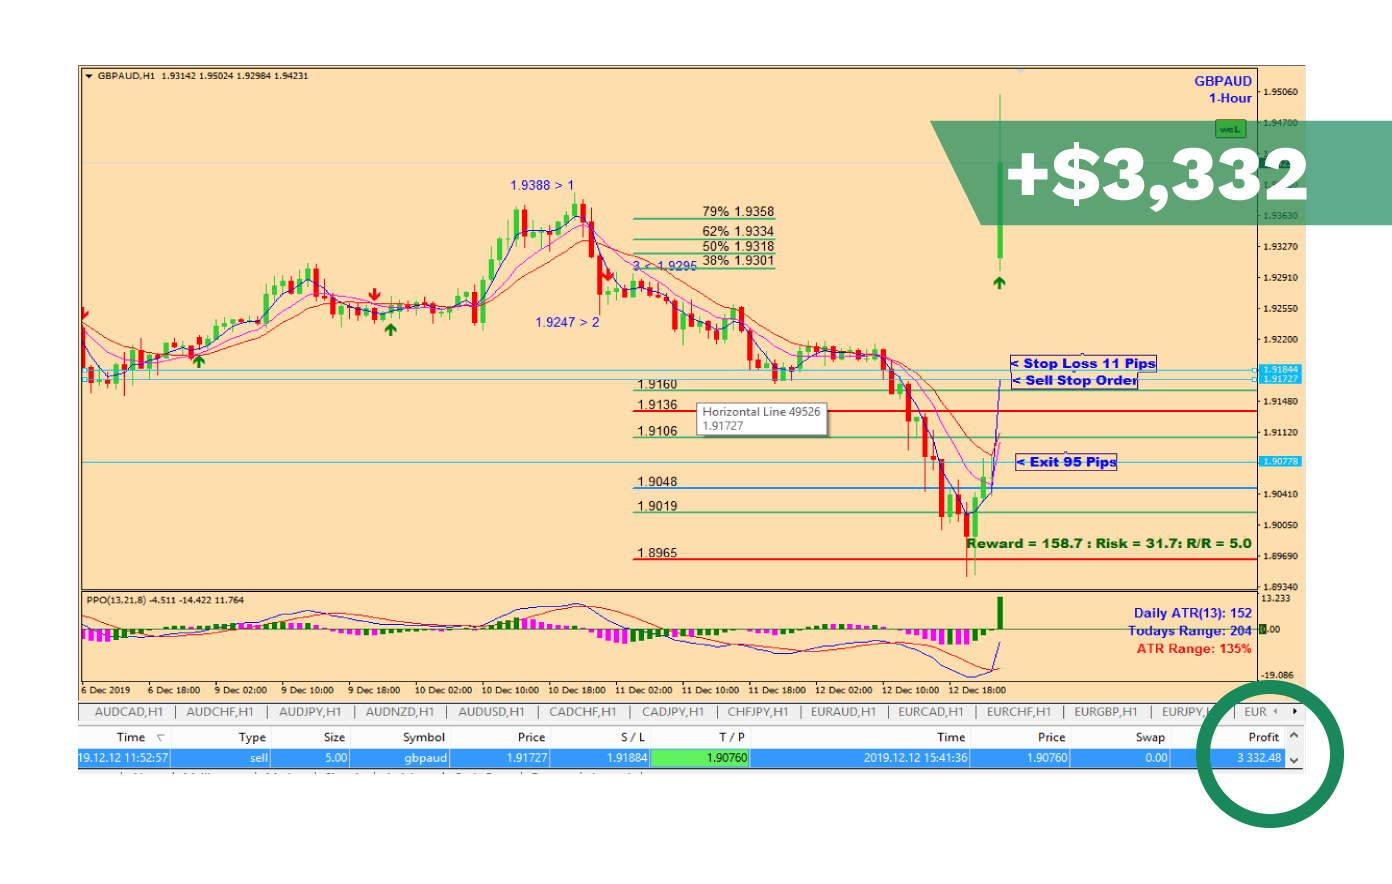This screenshot has height=884, width=1392.
Task: Click the Daily ATR(13): 152 text
Action: tap(1192, 614)
